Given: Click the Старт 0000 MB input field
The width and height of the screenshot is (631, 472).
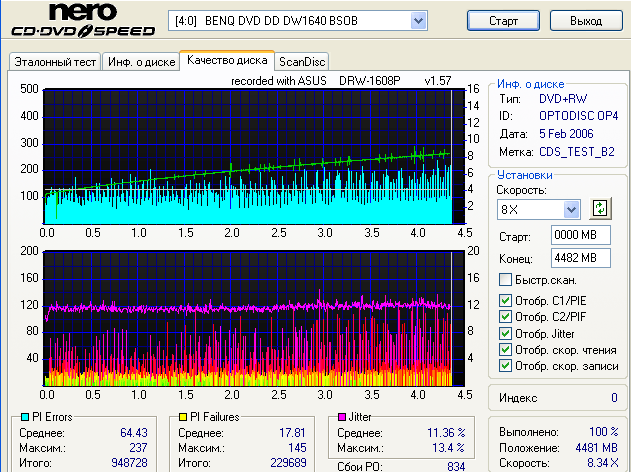Looking at the screenshot, I should [x=581, y=235].
